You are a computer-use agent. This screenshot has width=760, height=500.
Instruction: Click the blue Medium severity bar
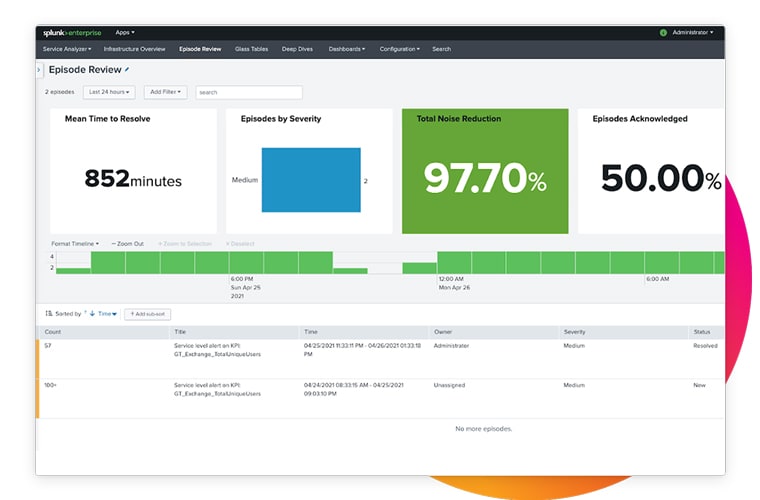pyautogui.click(x=311, y=180)
